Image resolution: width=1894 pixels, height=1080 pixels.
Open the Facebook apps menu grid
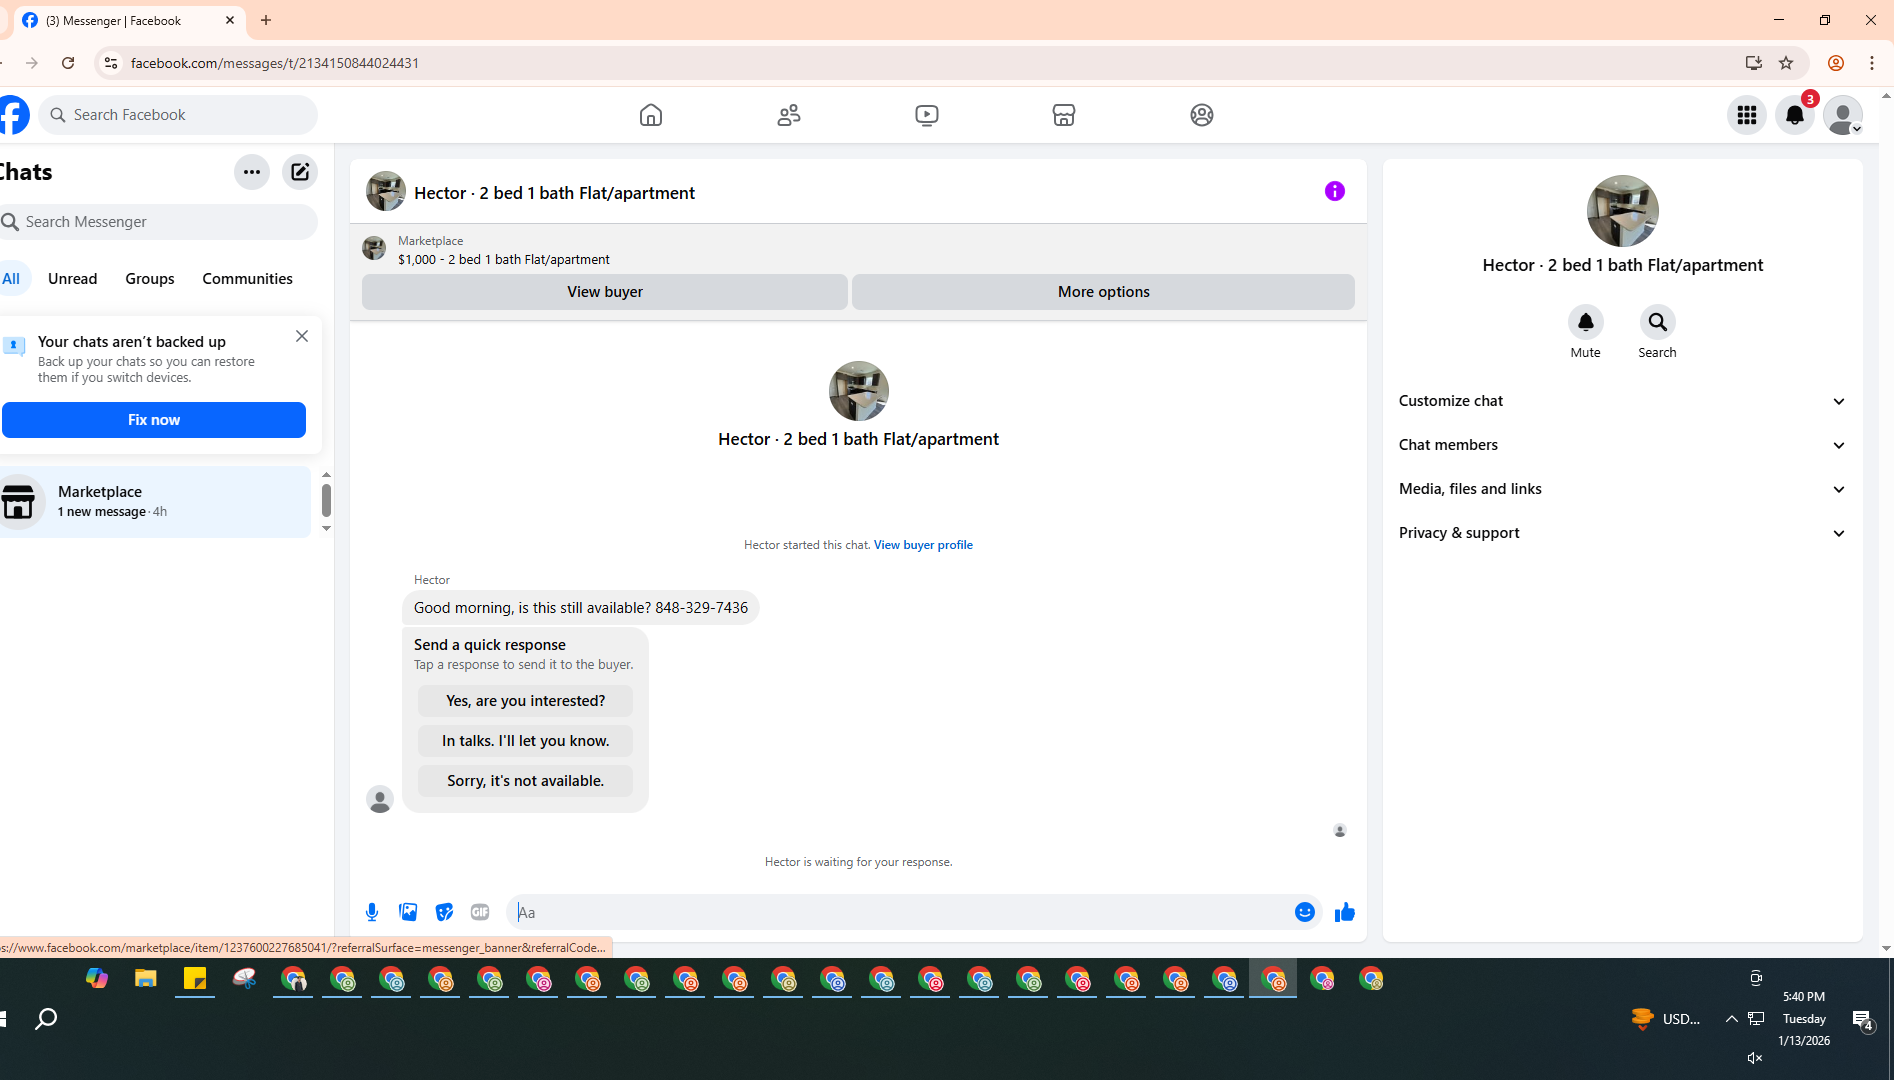coord(1747,115)
